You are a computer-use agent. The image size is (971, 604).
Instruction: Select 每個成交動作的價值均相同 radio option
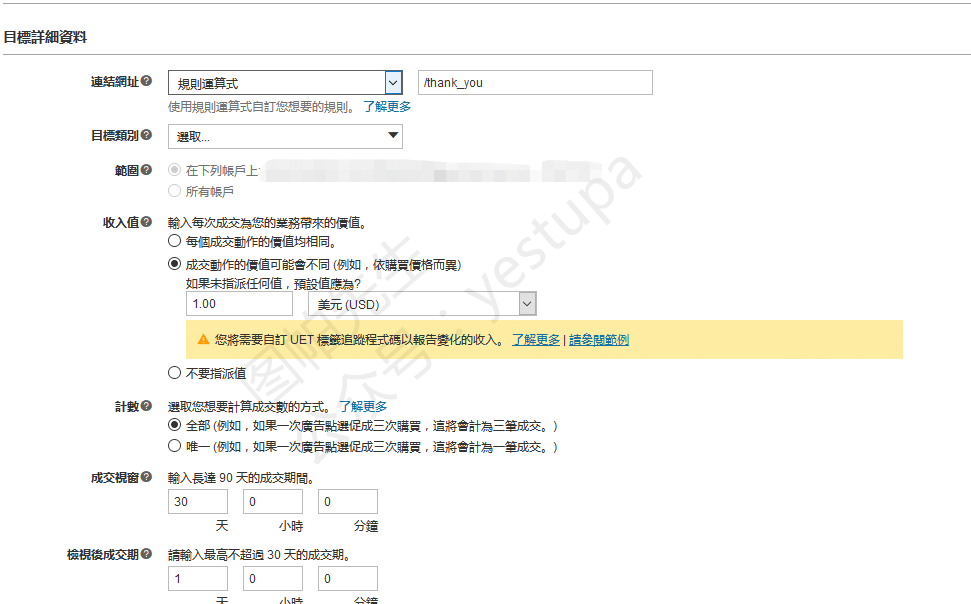(175, 240)
